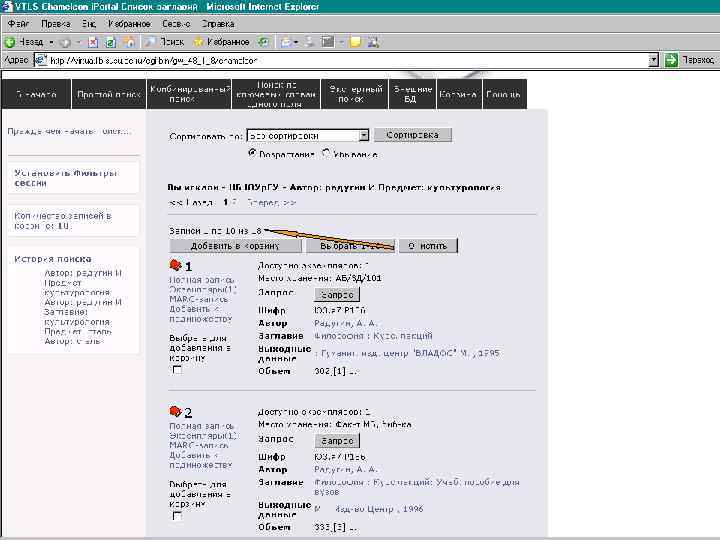
Task: Click the yellow Discuss note icon
Action: [355, 42]
